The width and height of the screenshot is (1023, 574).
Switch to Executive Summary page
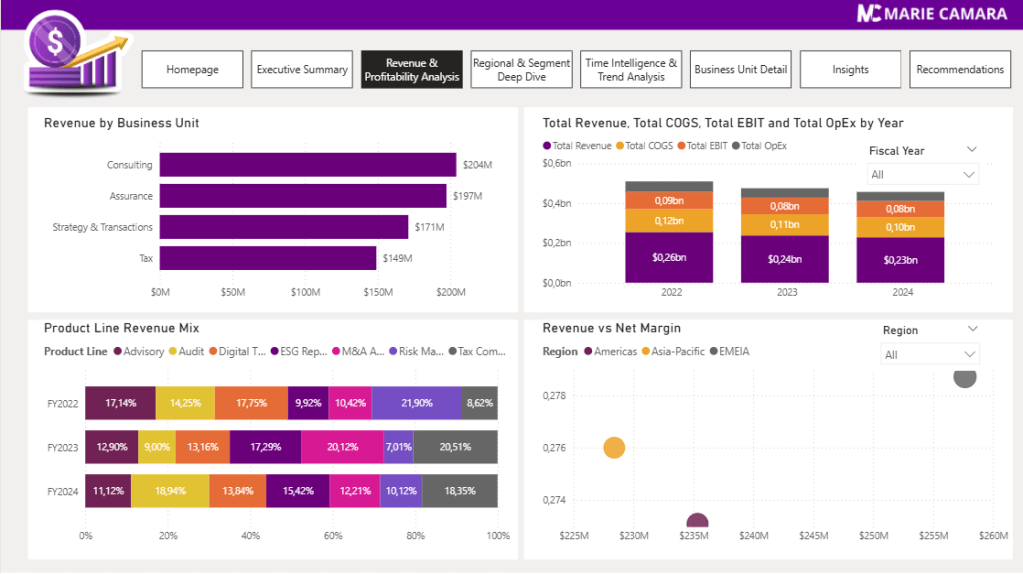(x=302, y=70)
